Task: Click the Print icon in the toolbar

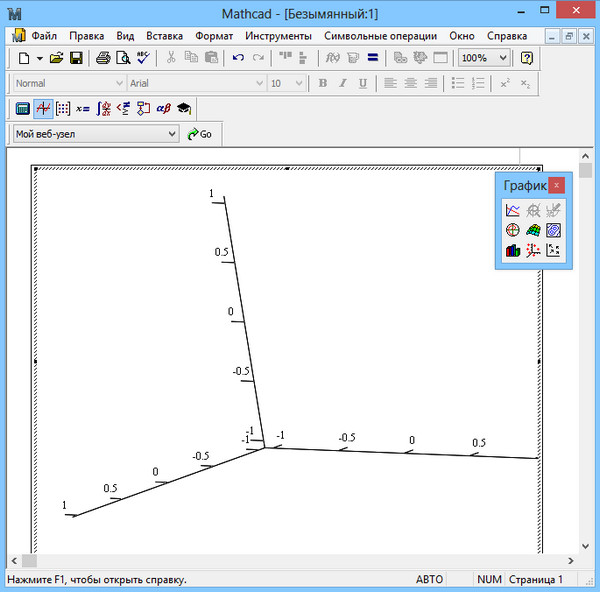Action: pyautogui.click(x=102, y=58)
